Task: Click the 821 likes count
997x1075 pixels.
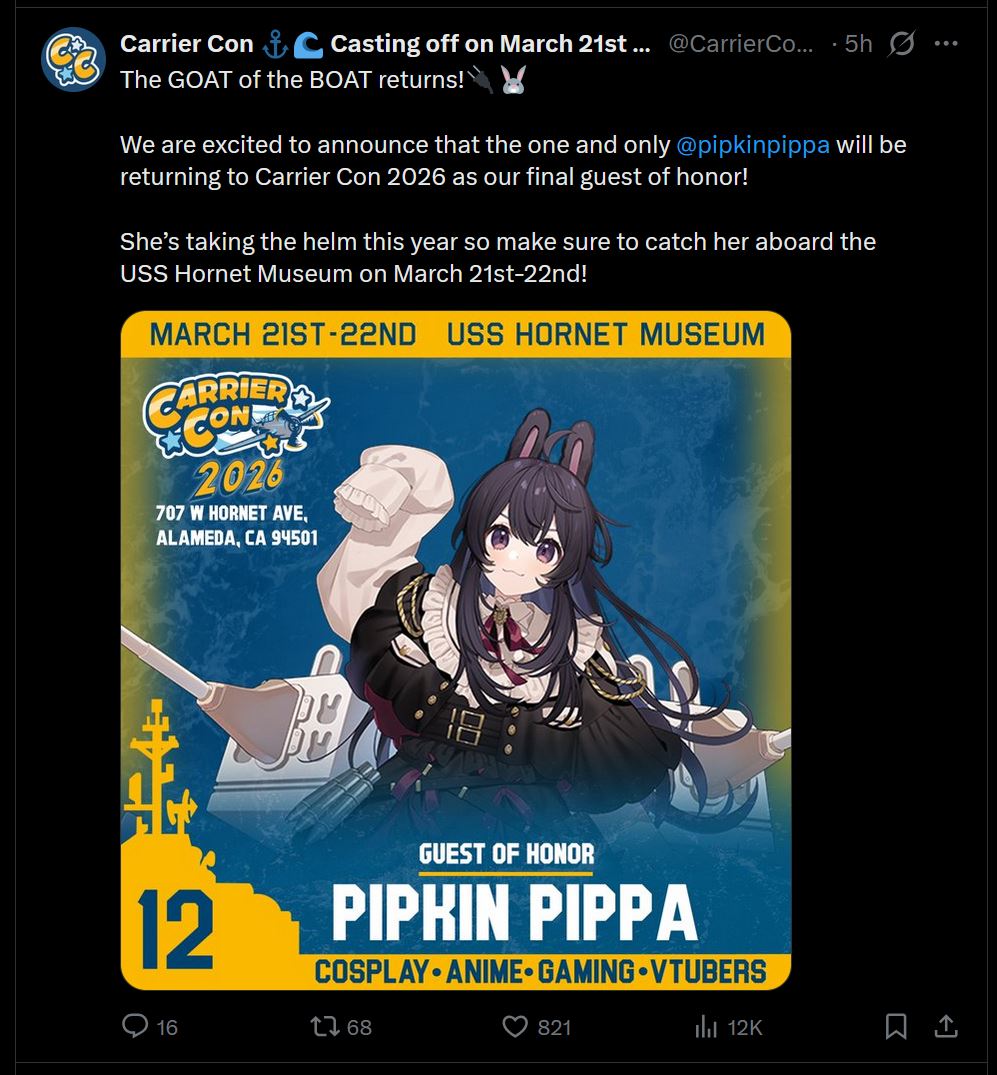Action: click(554, 1027)
